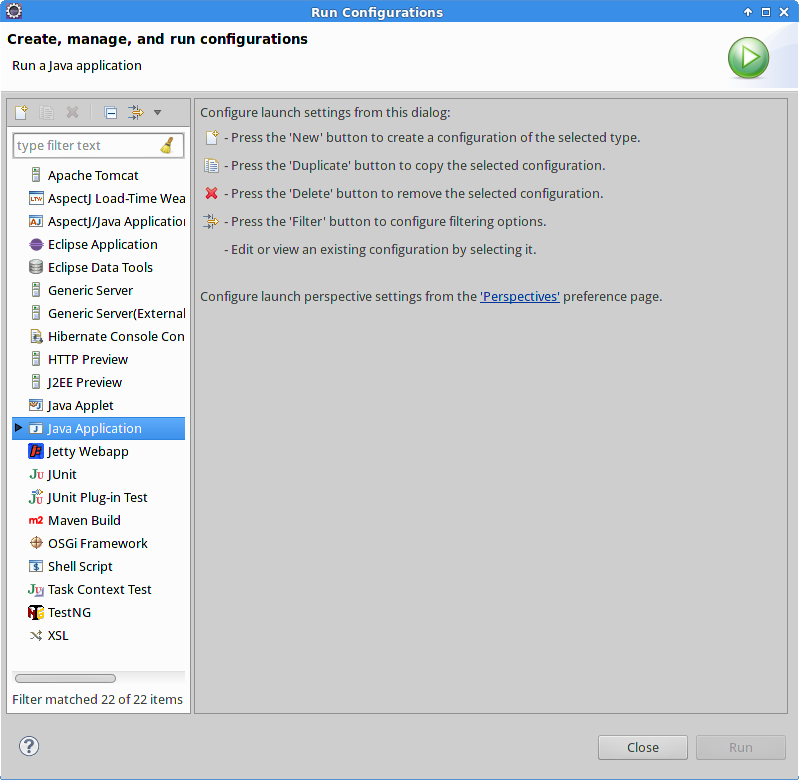Close the Run Configurations dialog with X
799x780 pixels.
(x=784, y=12)
